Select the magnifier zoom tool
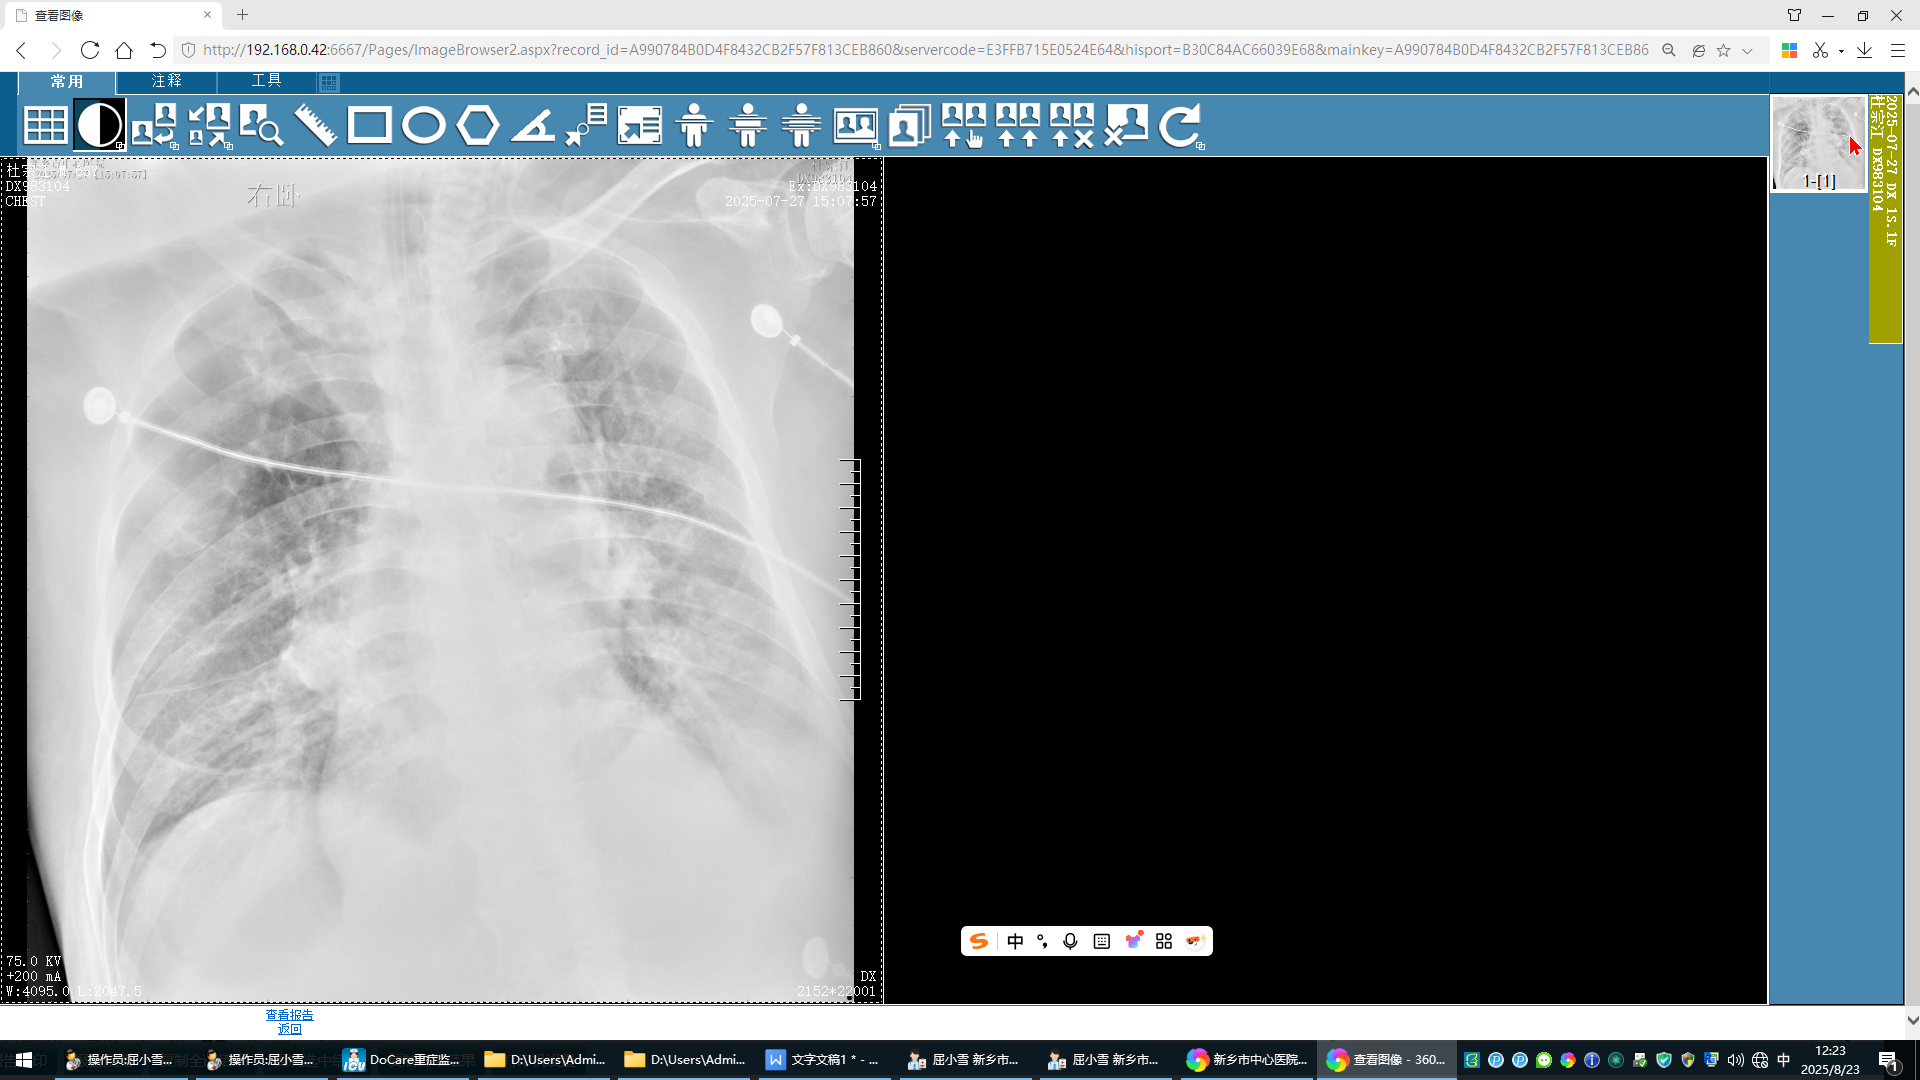Screen dimensions: 1920x1080 click(261, 126)
